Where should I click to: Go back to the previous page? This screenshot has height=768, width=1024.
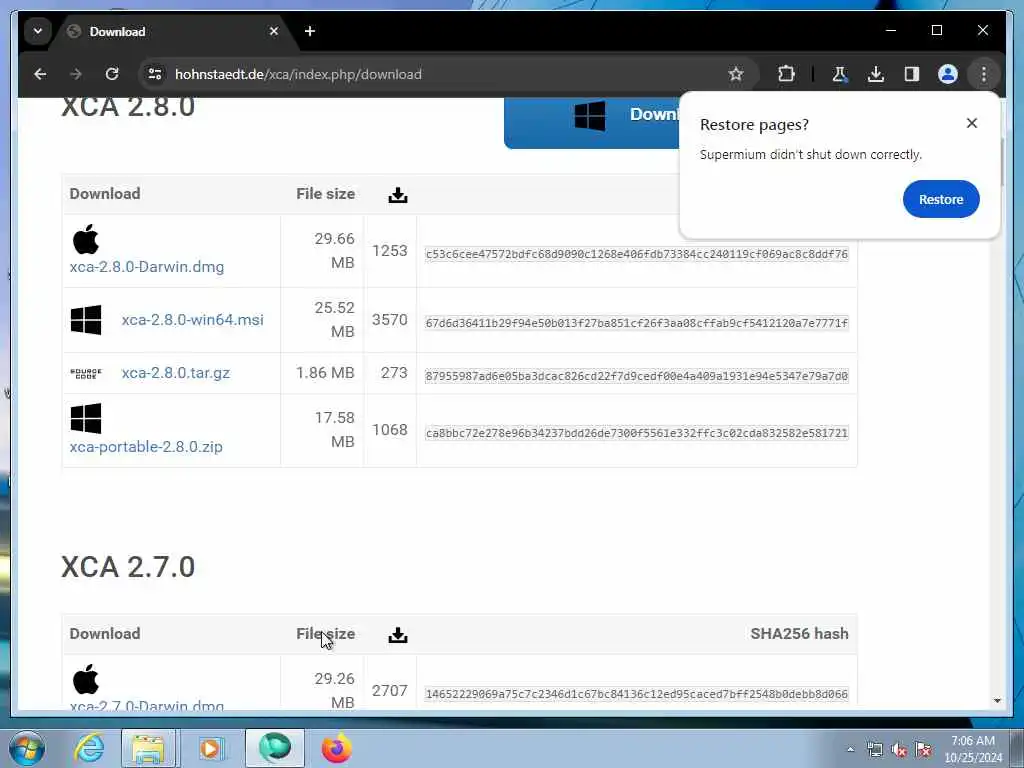(x=40, y=74)
